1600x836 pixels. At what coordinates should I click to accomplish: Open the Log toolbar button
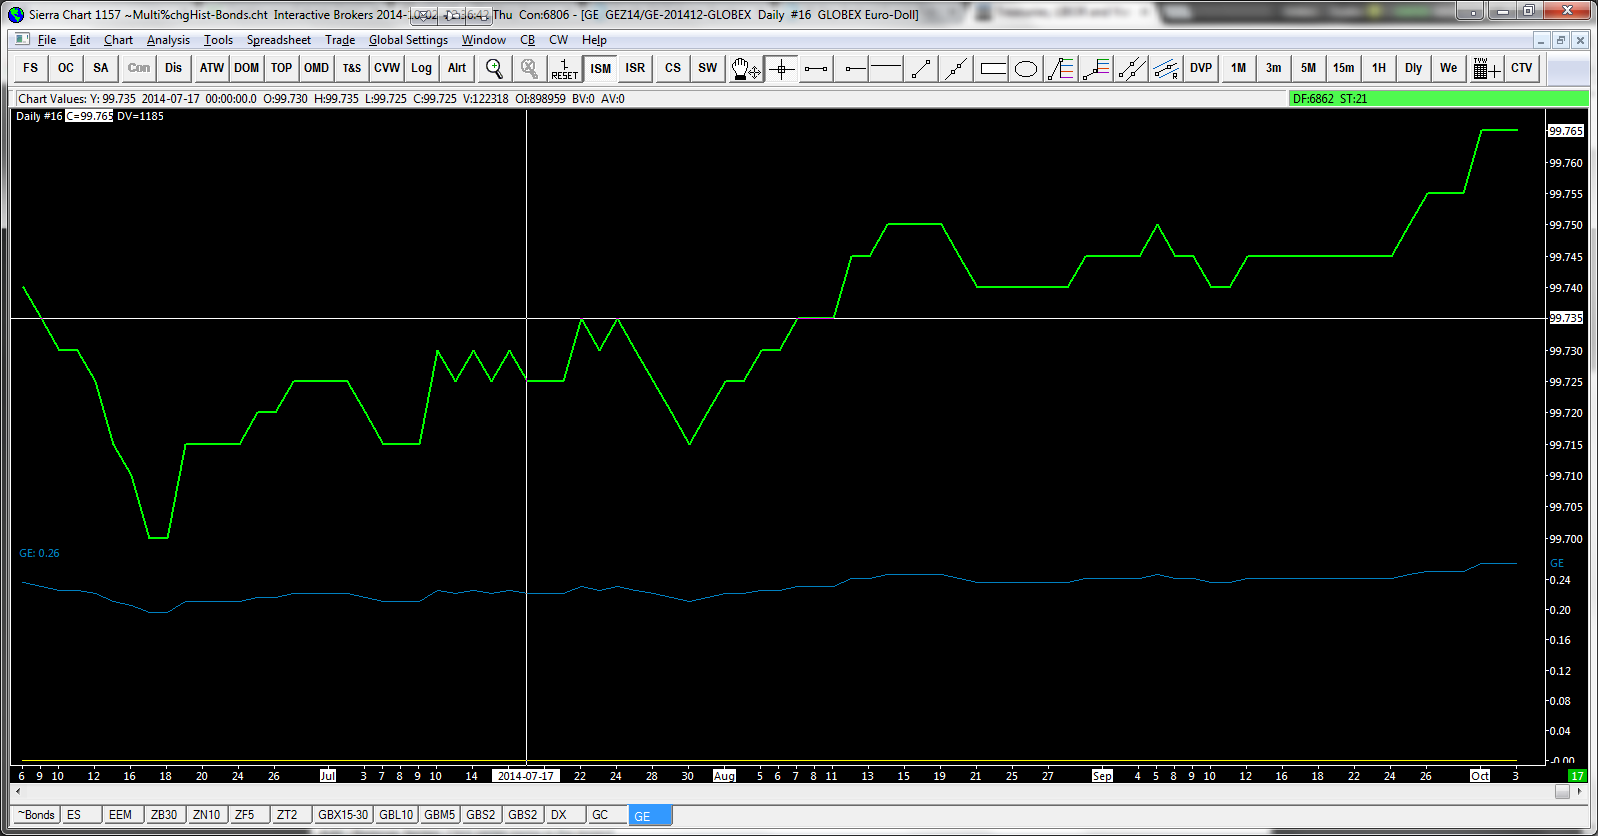click(x=422, y=68)
